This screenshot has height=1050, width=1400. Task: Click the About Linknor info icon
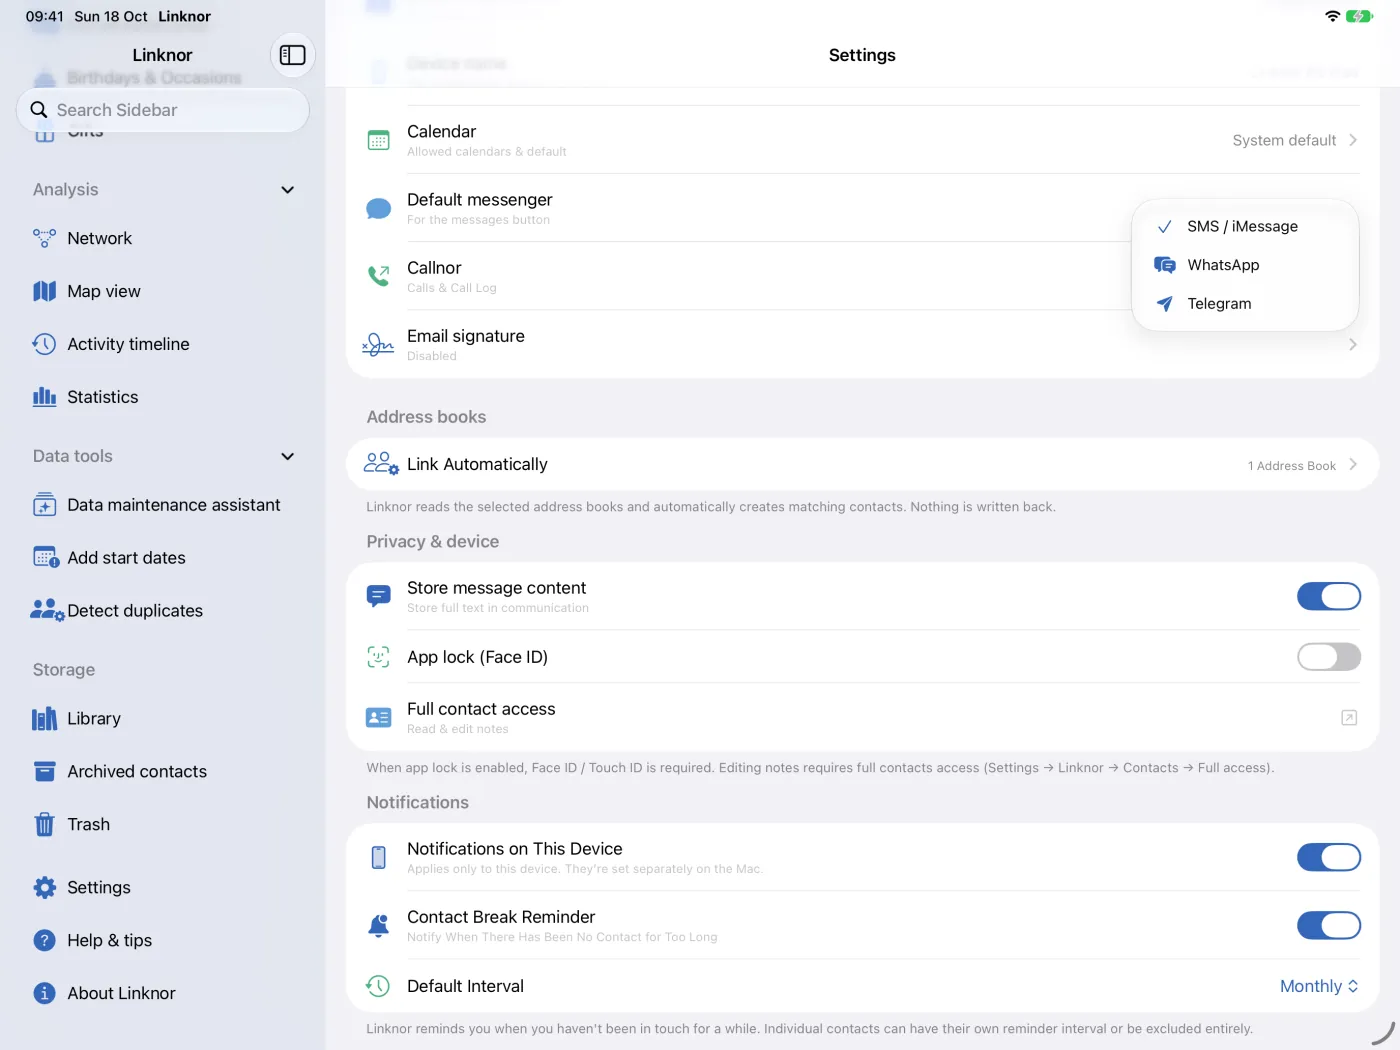[x=44, y=993]
